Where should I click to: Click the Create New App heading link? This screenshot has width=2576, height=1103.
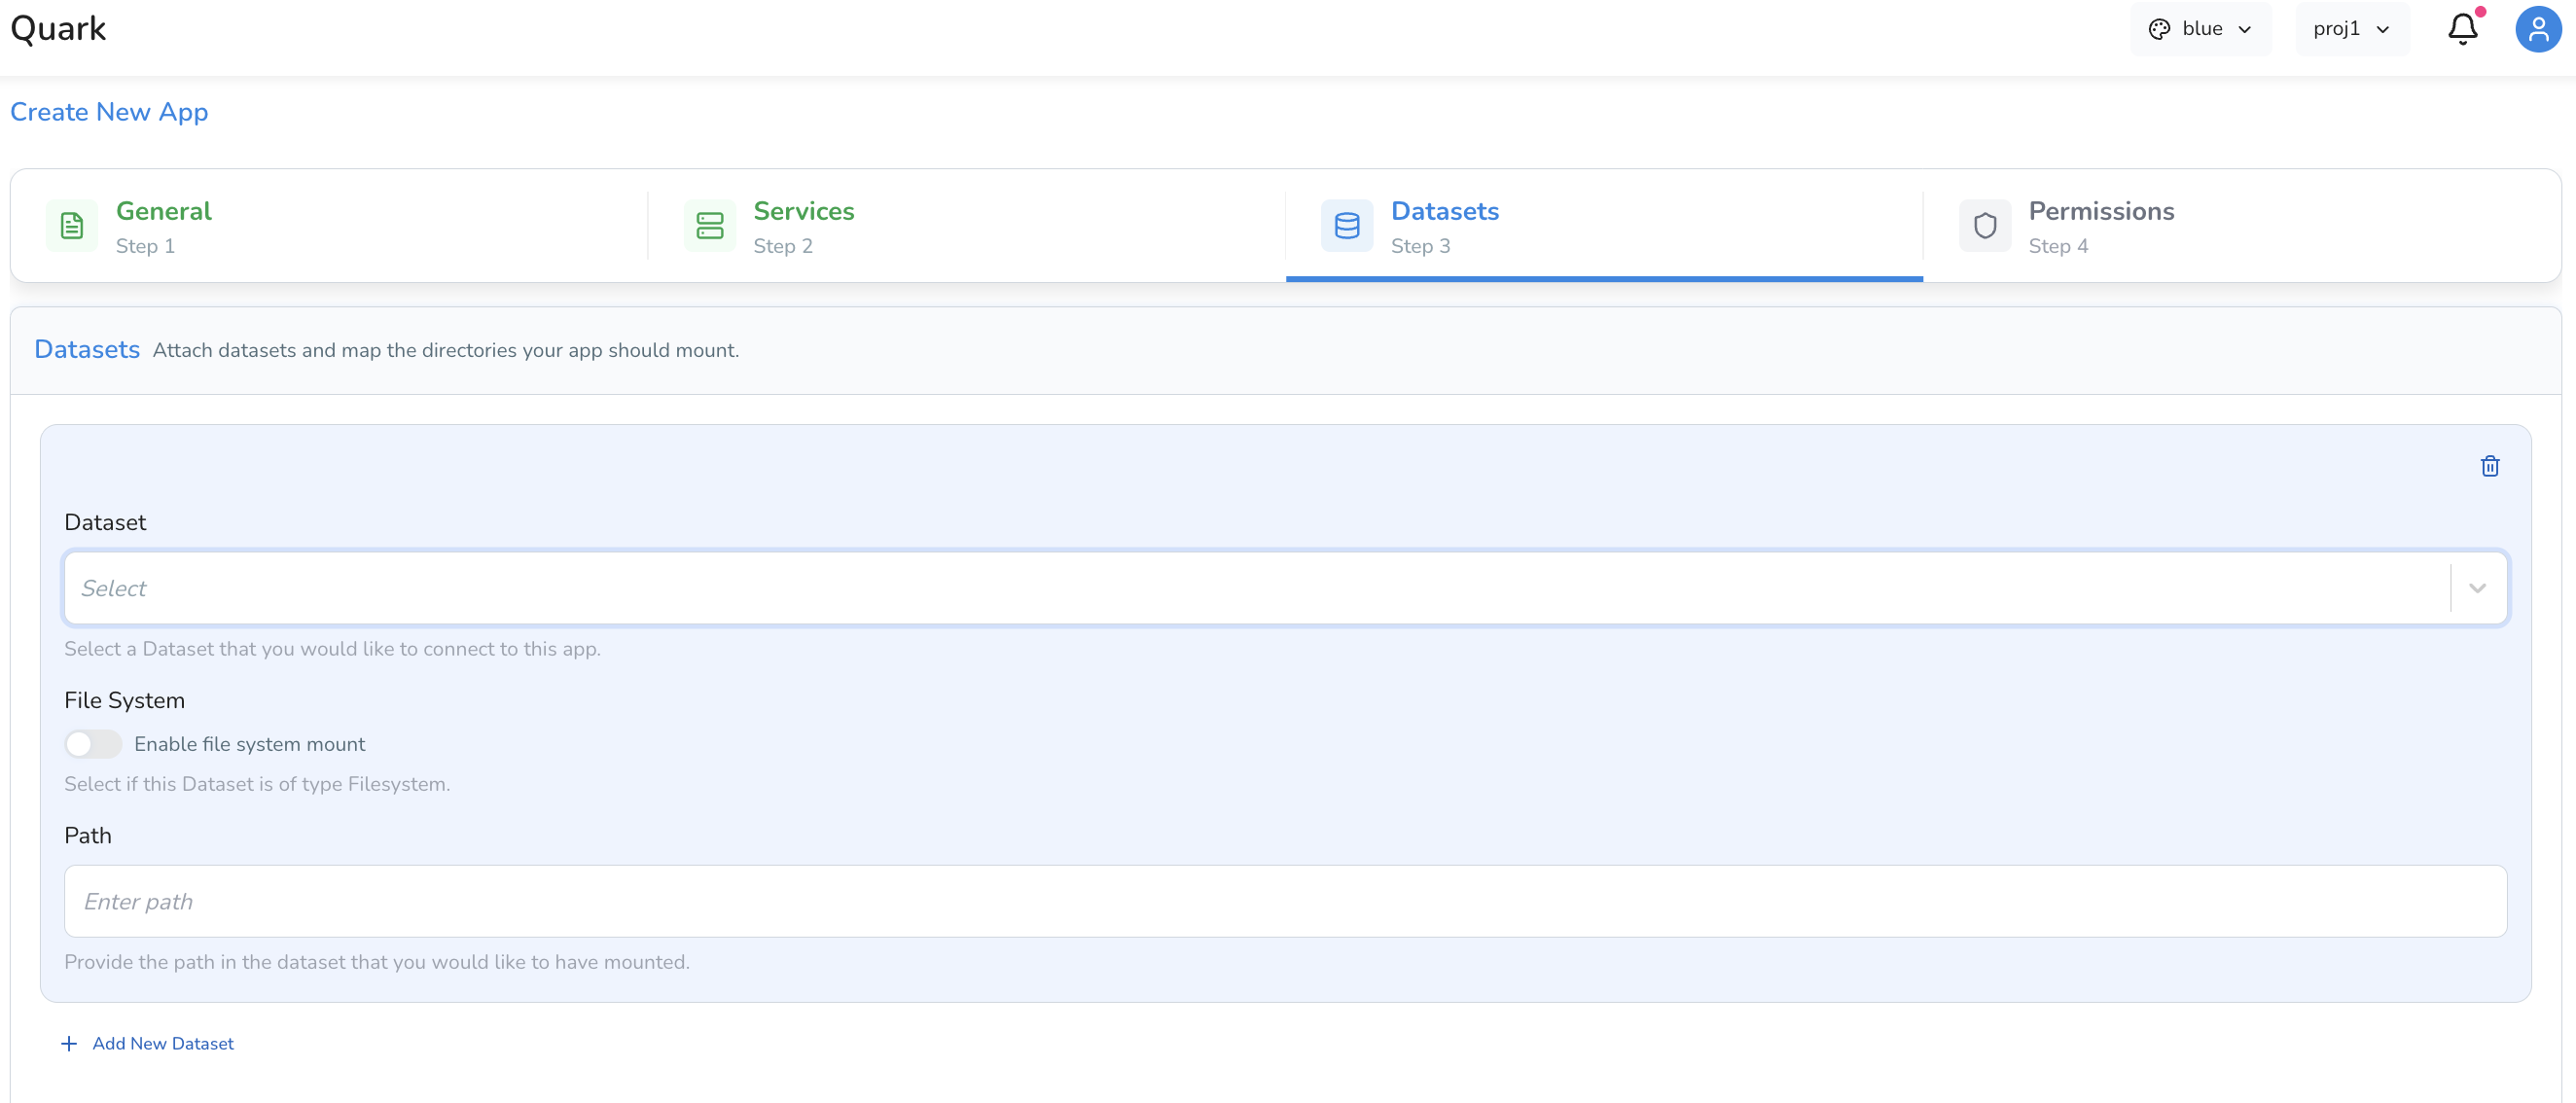click(x=109, y=112)
